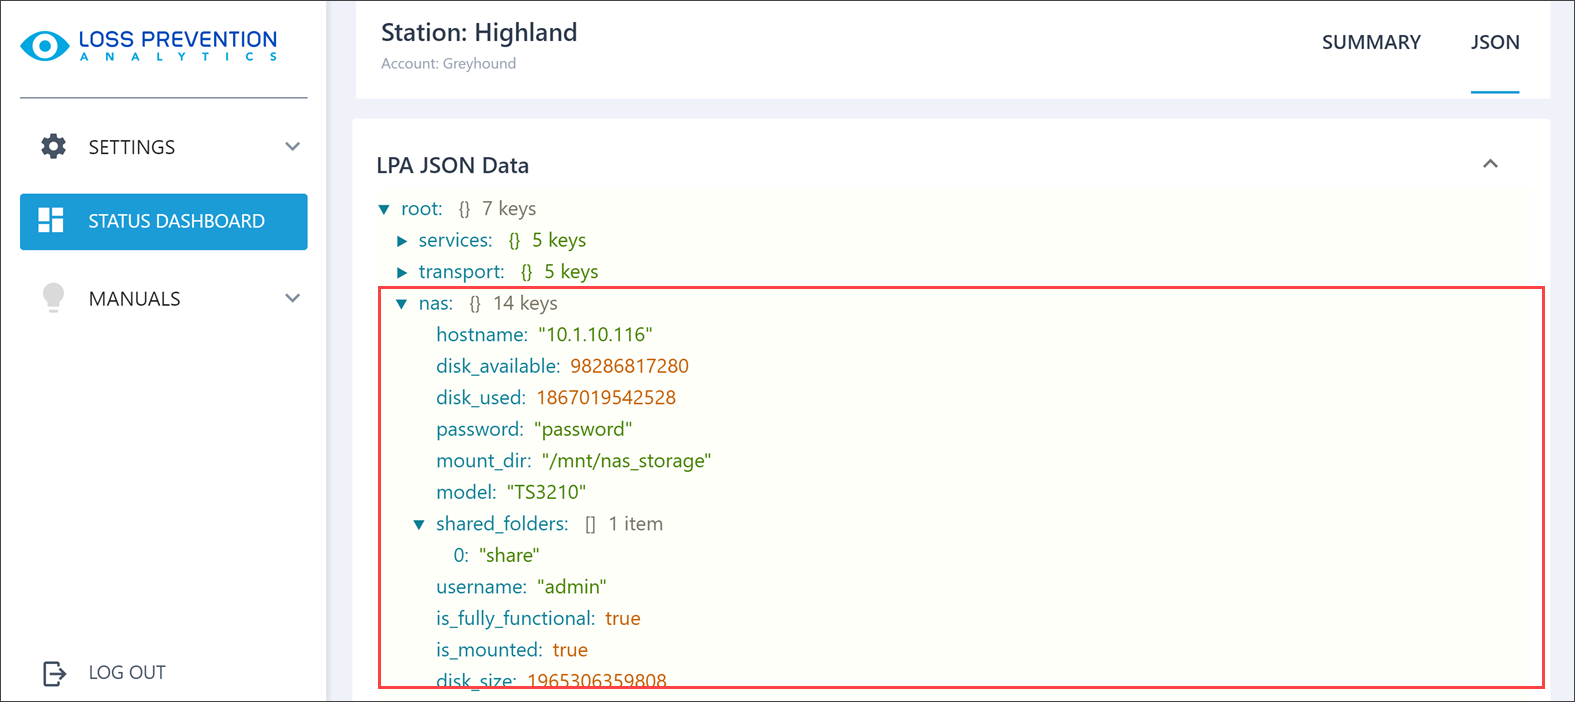Click the Manuals lightbulb icon
1575x702 pixels.
(x=53, y=298)
